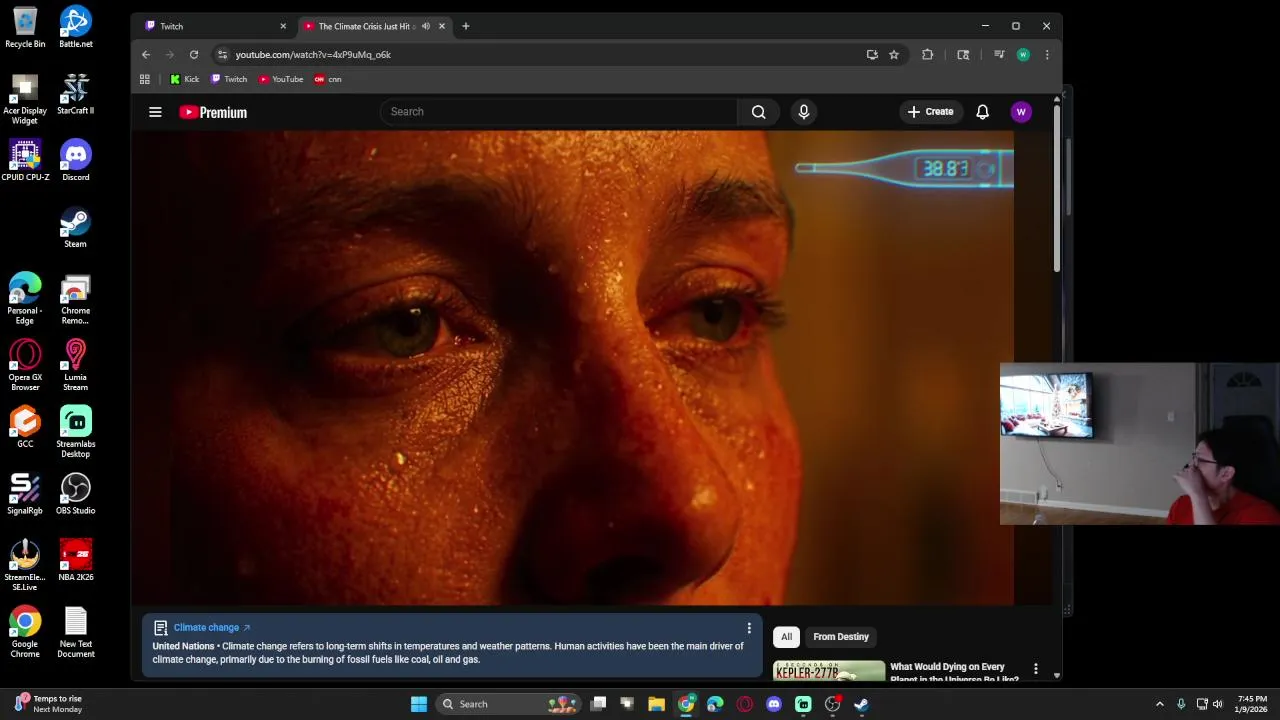Viewport: 1280px width, 720px height.
Task: Open Task View on taskbar
Action: point(598,704)
